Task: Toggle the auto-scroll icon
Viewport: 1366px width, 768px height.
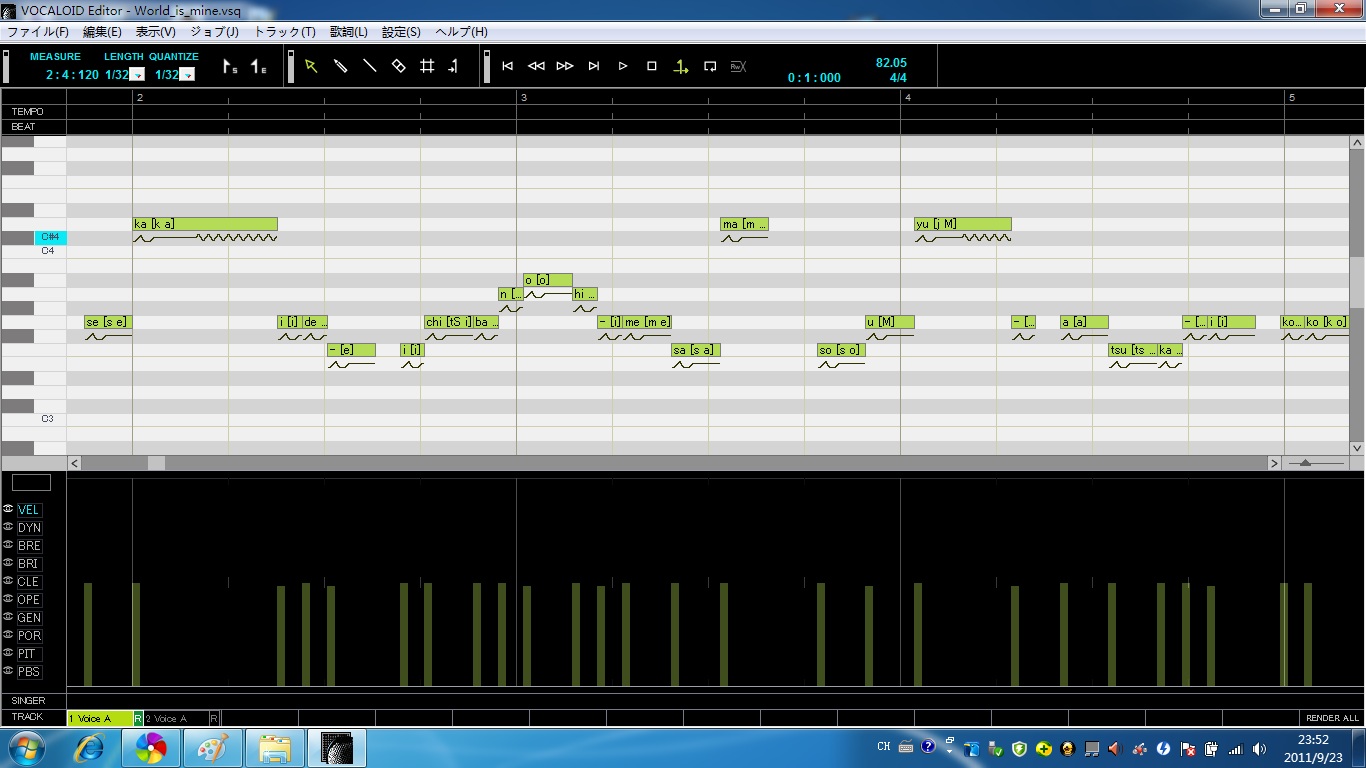Action: [x=681, y=66]
